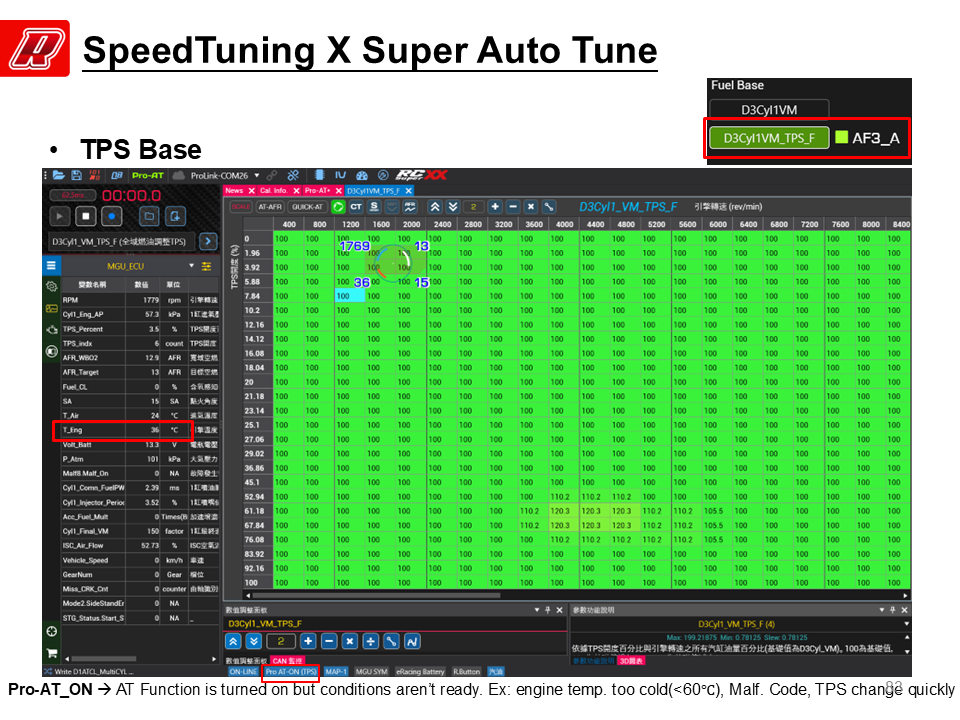
Task: Select the AFR_WBO2 row in variable list
Action: [140, 358]
